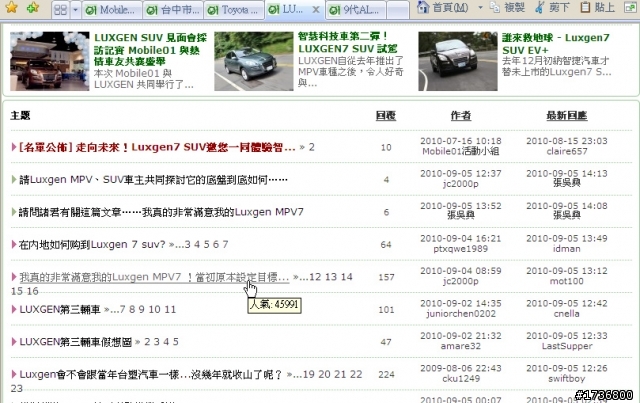640x403 pixels.
Task: Open the quick tabs grid icon
Action: pos(60,10)
